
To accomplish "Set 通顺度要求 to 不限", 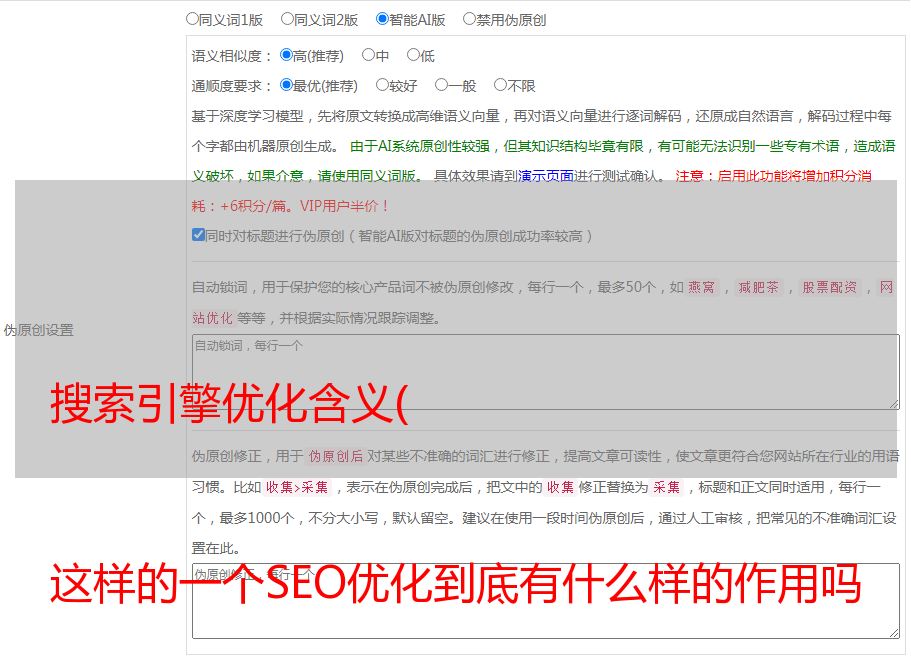I will click(x=500, y=85).
